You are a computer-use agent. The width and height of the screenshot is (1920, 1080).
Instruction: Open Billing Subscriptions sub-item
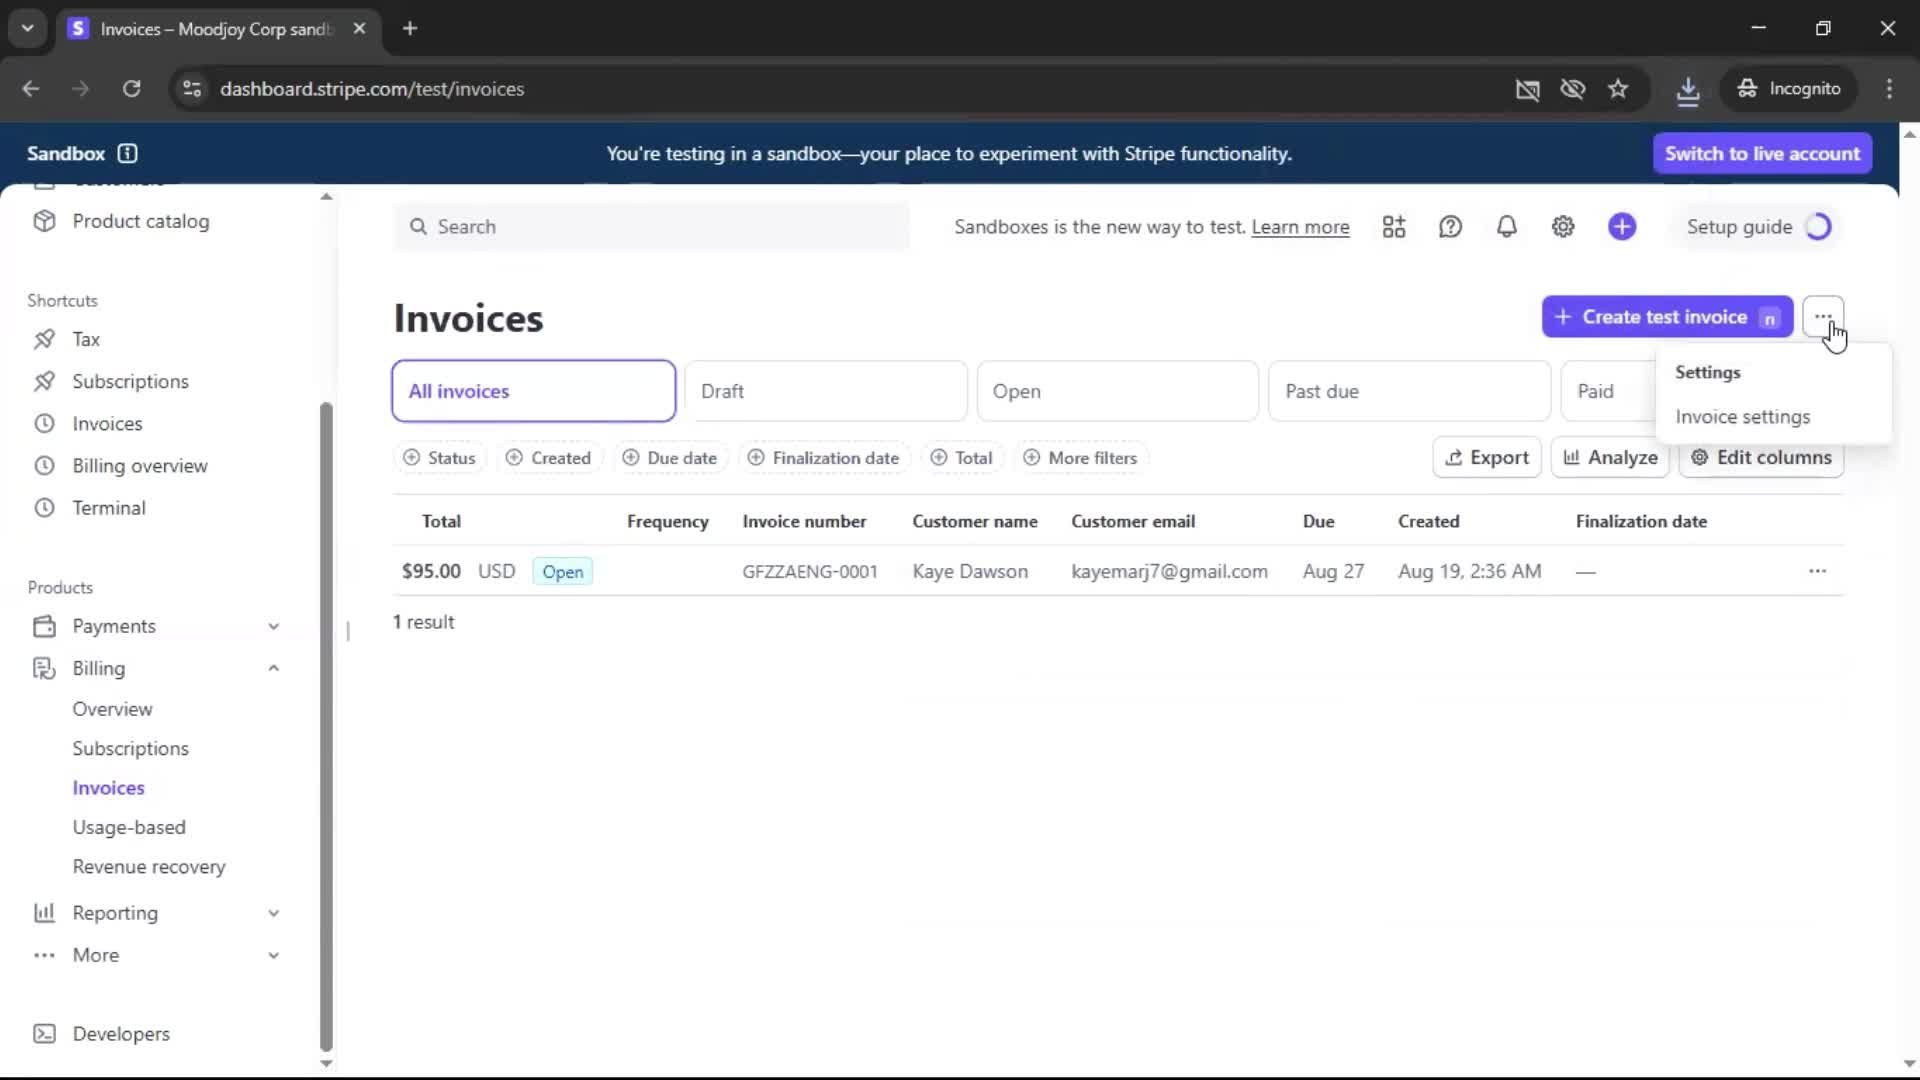pos(130,749)
